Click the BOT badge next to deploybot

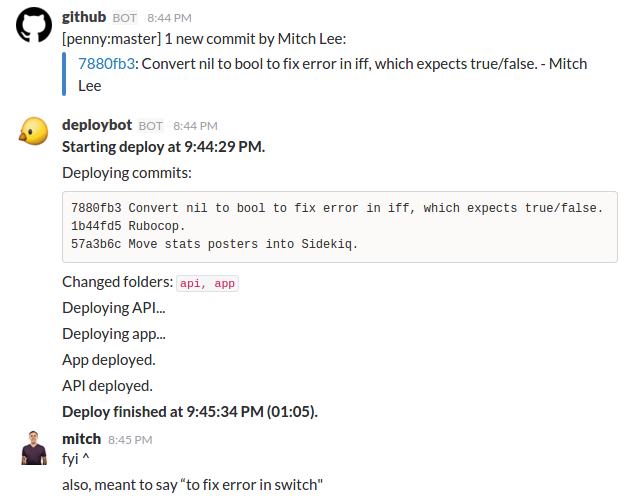(151, 126)
